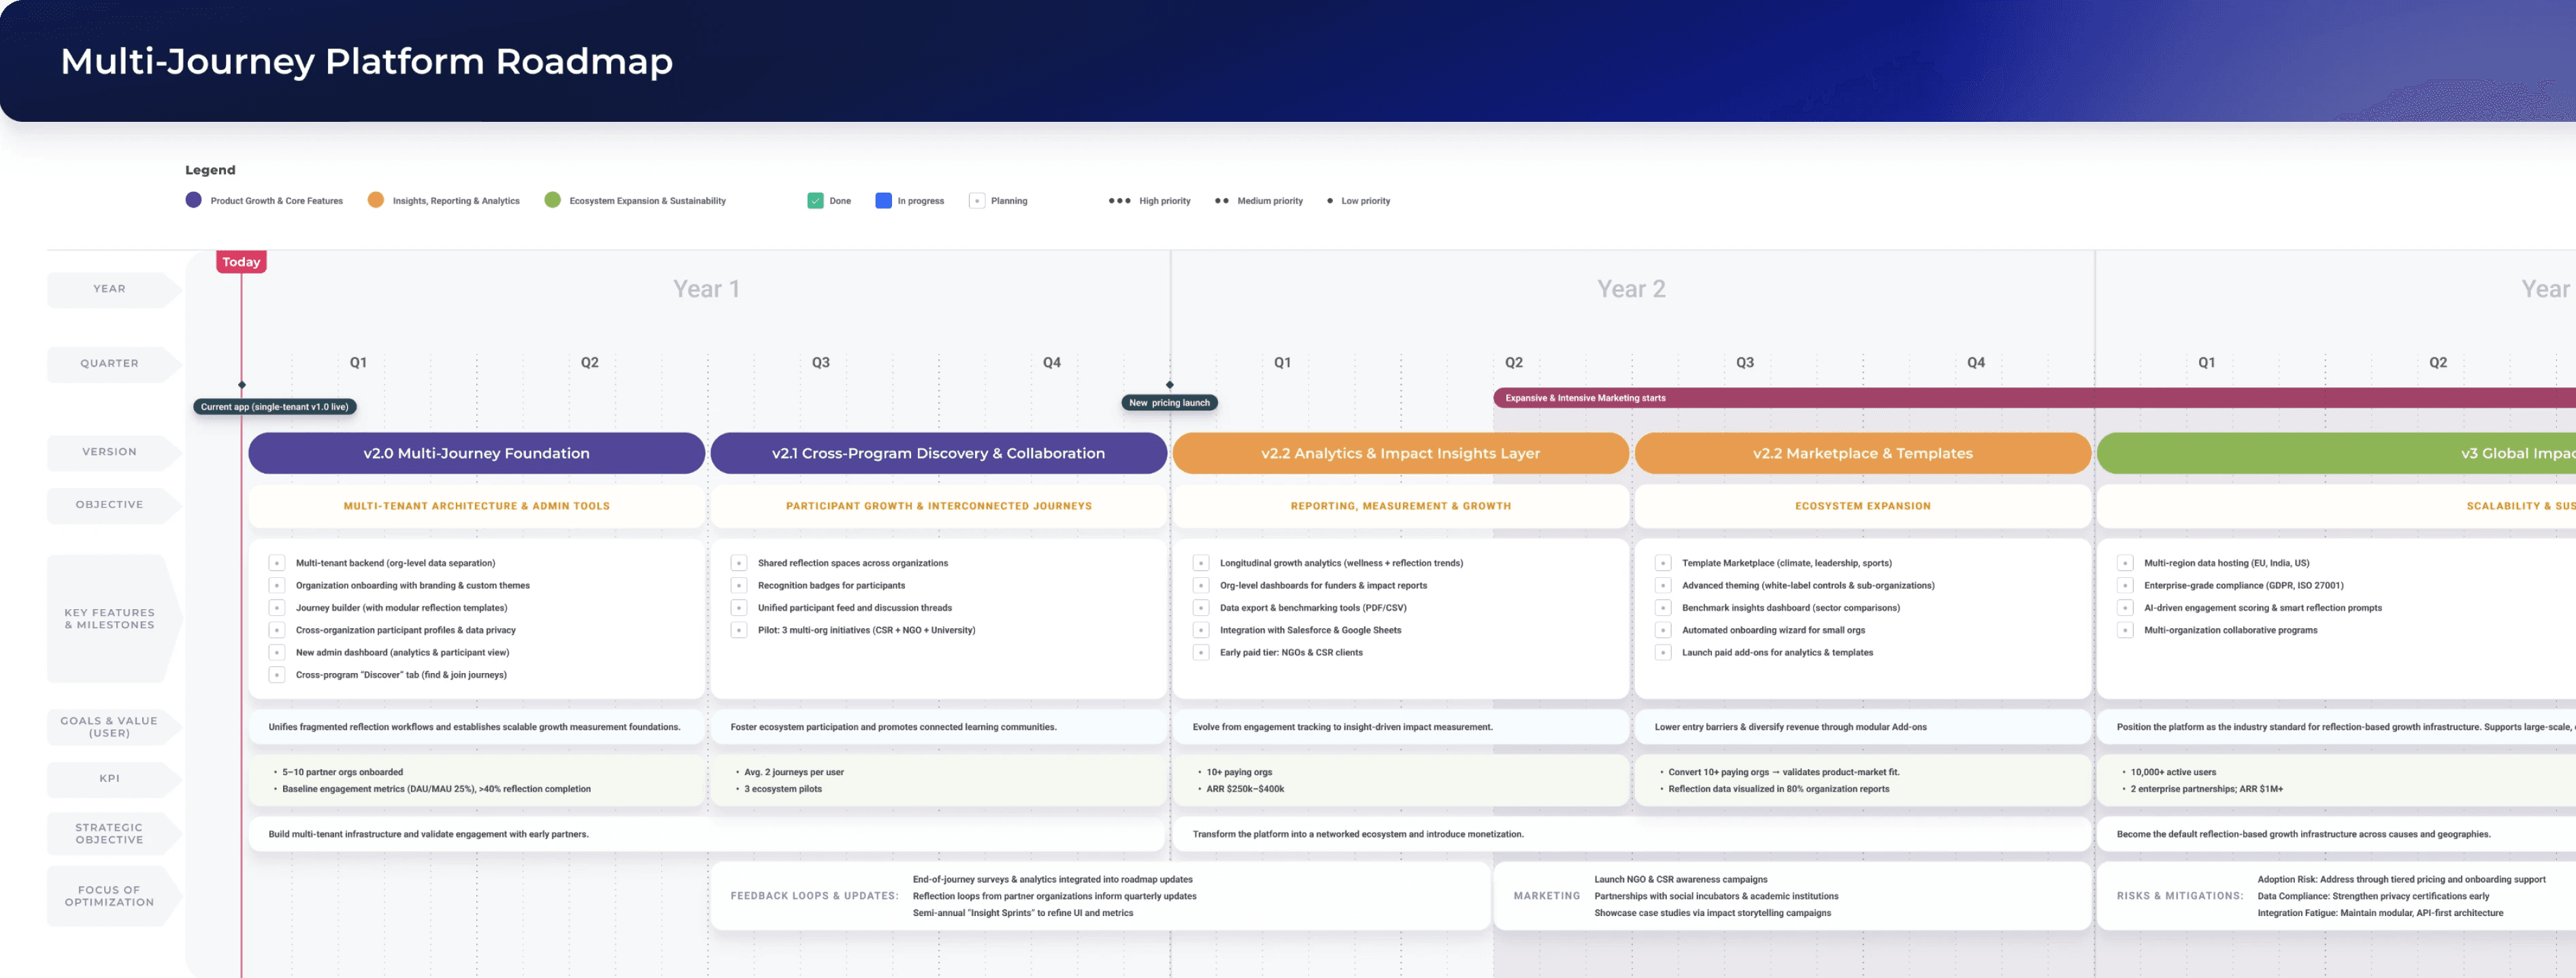Check the Recognition badges for participants checkbox
The image size is (2576, 978).
coord(739,586)
